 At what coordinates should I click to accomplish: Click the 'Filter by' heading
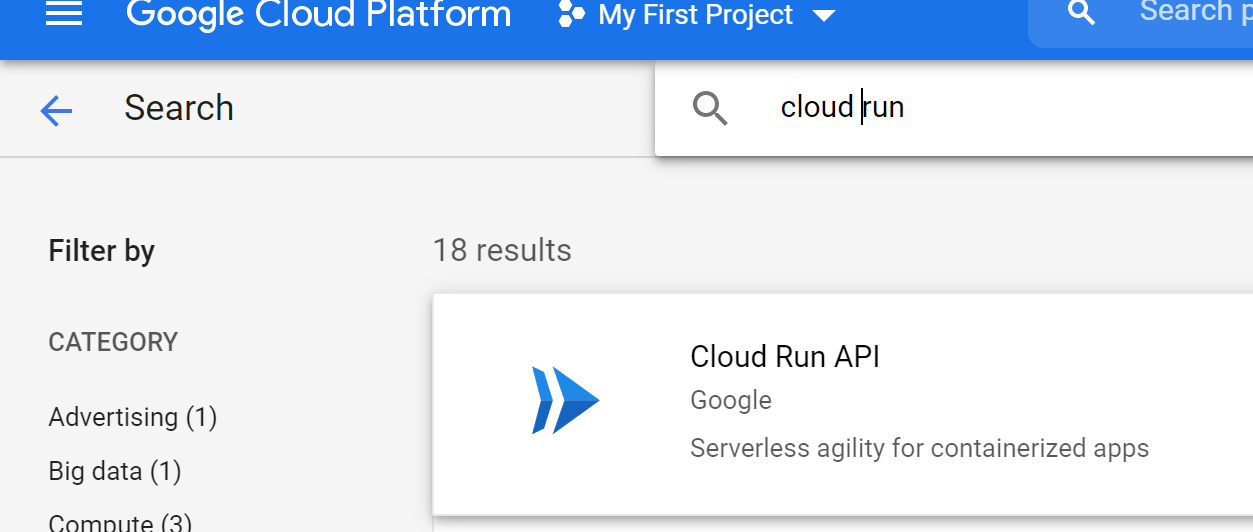[x=102, y=251]
